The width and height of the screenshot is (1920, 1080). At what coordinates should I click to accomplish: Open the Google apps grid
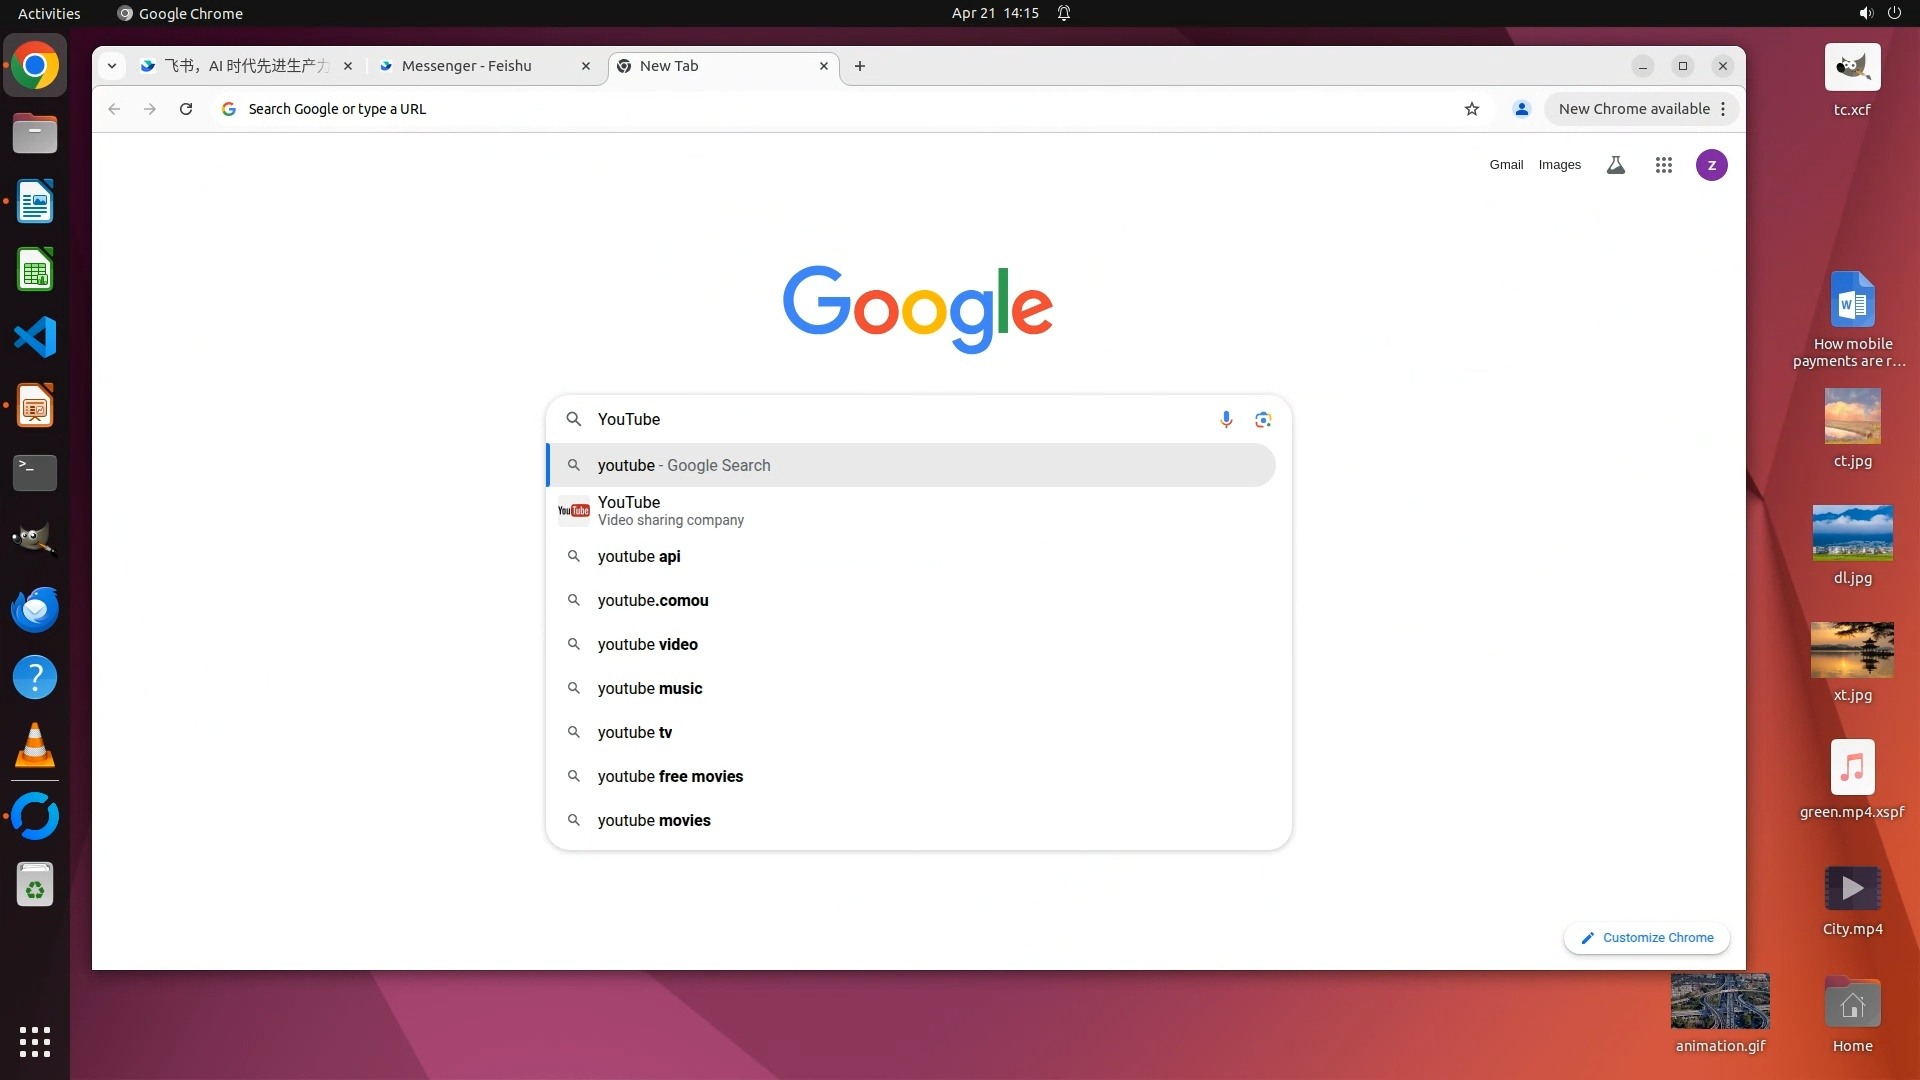tap(1663, 165)
